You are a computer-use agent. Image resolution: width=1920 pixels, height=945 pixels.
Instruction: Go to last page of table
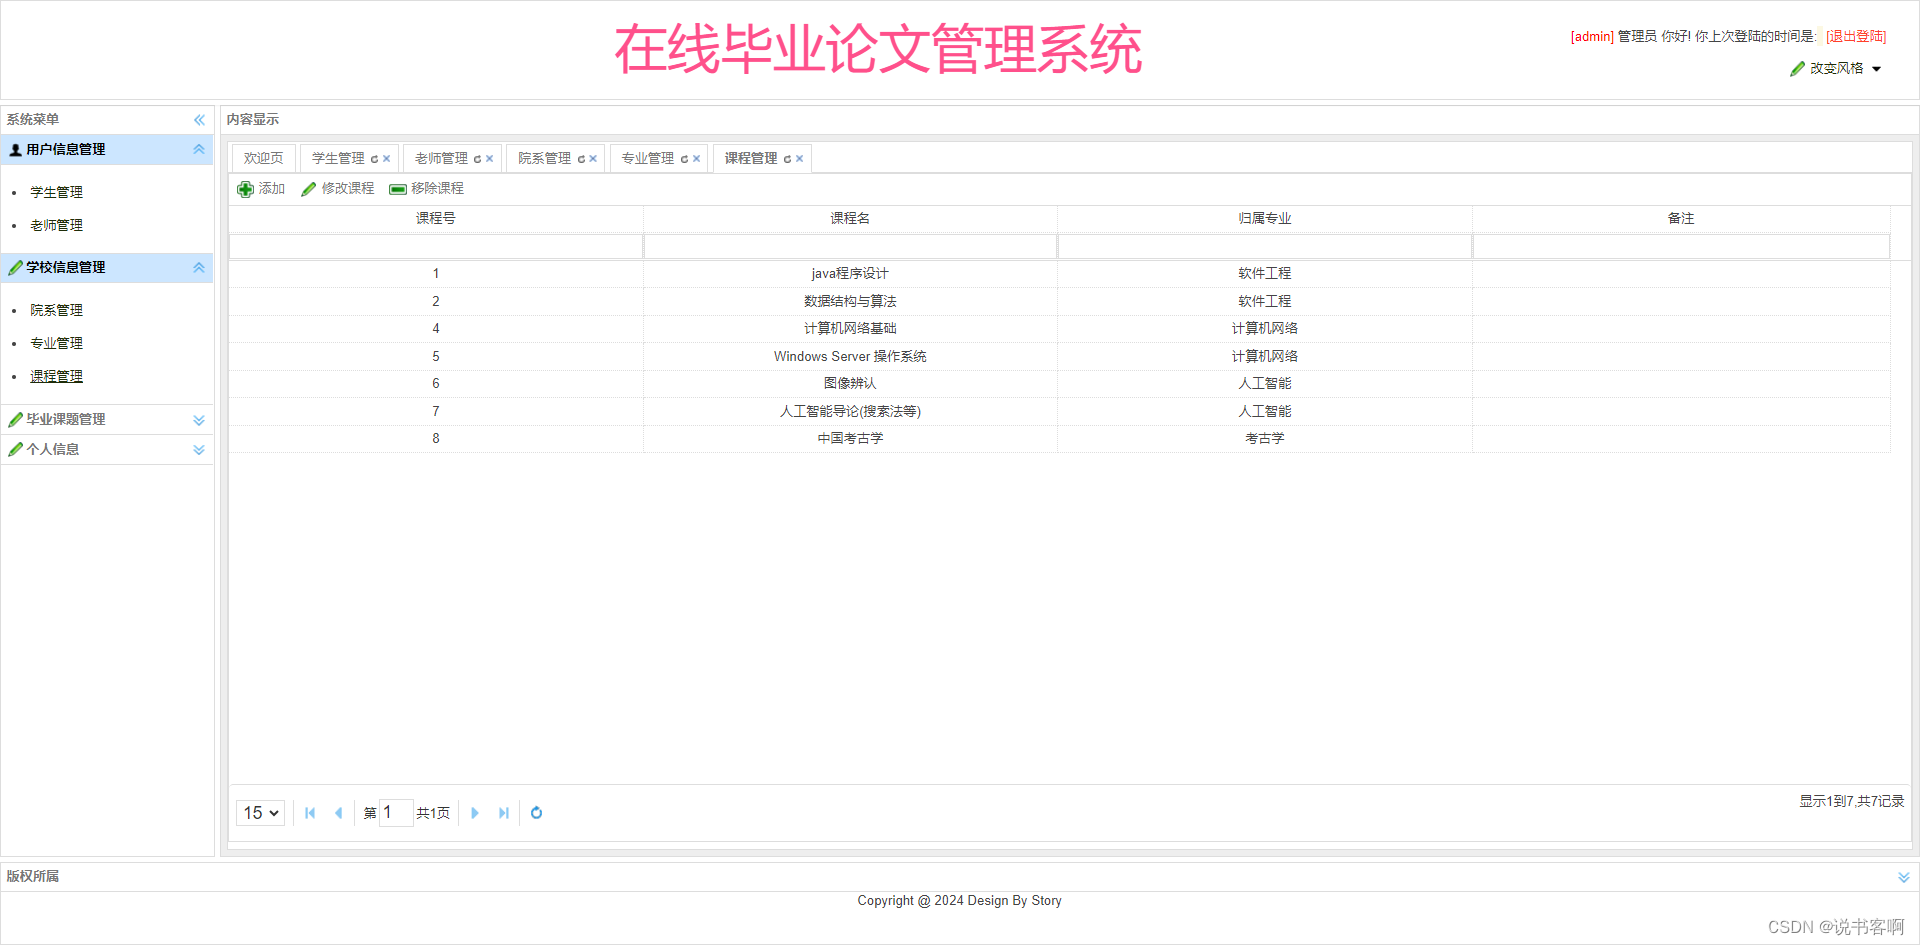[504, 813]
